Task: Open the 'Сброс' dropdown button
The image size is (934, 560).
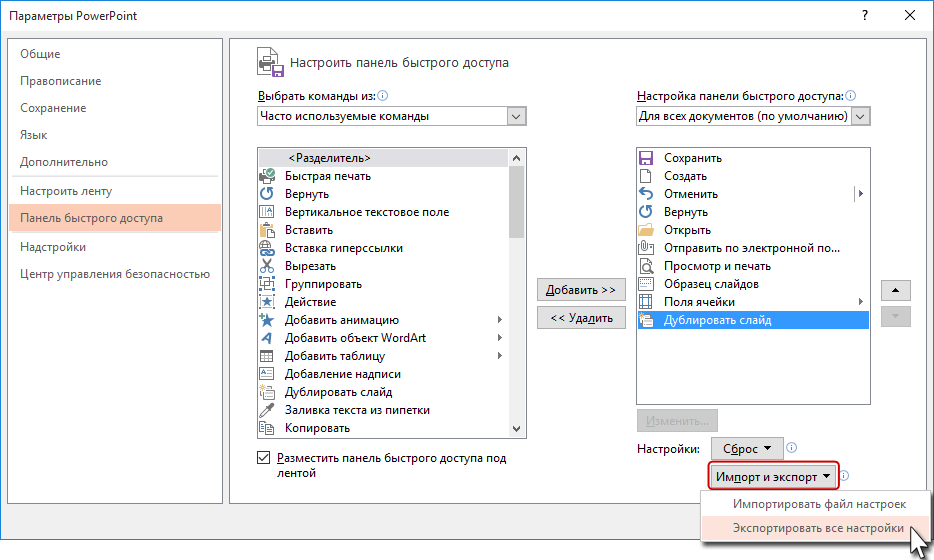Action: point(747,449)
